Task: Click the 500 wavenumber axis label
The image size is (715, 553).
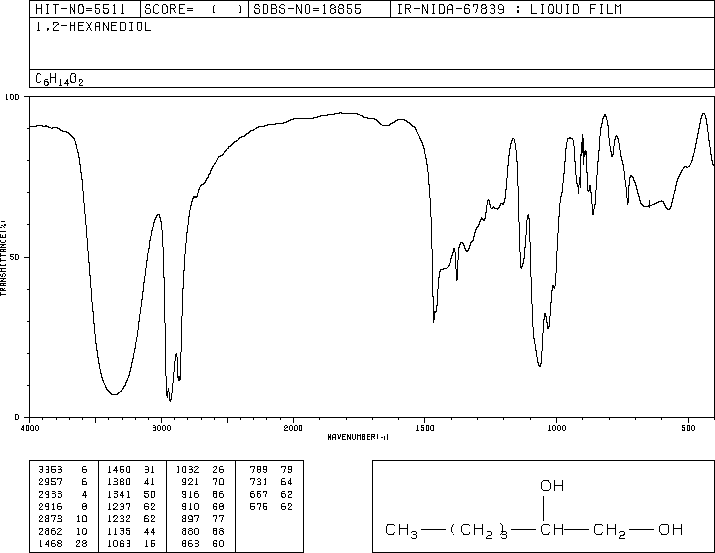Action: coord(688,428)
